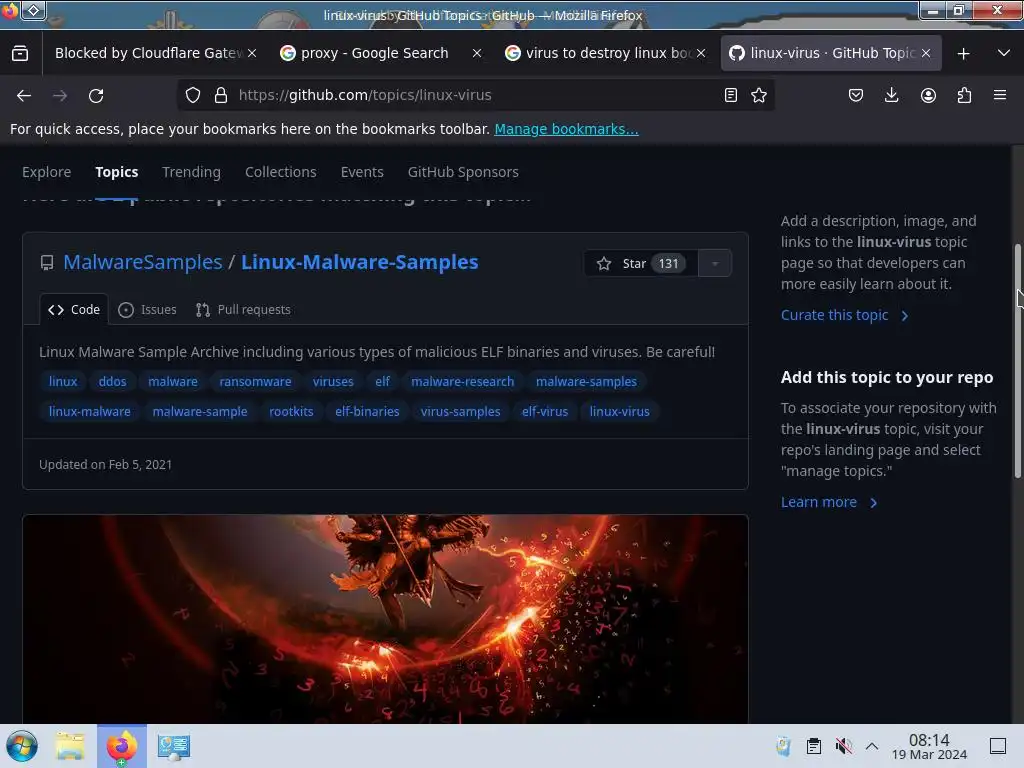Open the Issues tab of repository card
The image size is (1024, 768).
(x=148, y=310)
